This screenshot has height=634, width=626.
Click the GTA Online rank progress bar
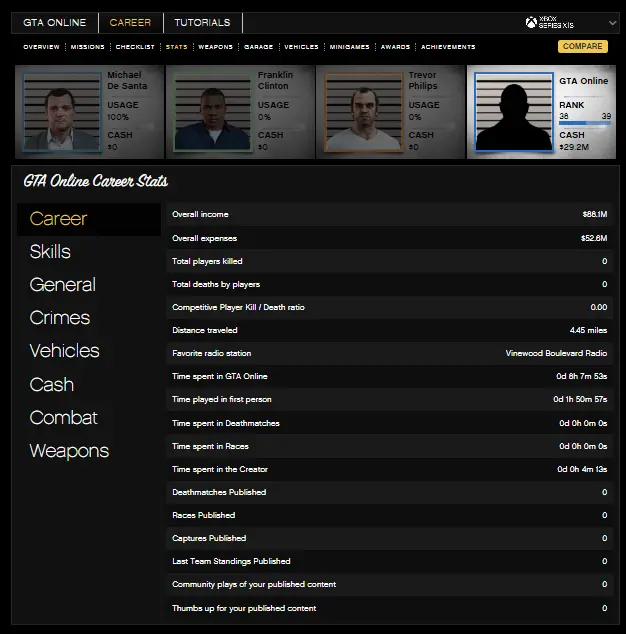point(585,123)
